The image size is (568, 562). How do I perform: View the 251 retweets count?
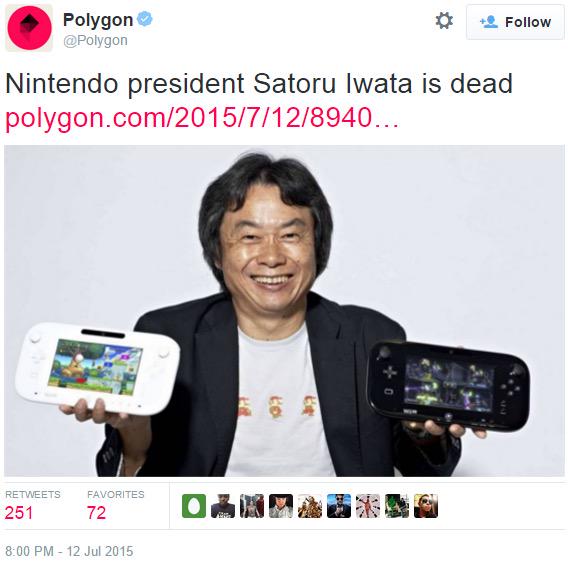[x=19, y=513]
